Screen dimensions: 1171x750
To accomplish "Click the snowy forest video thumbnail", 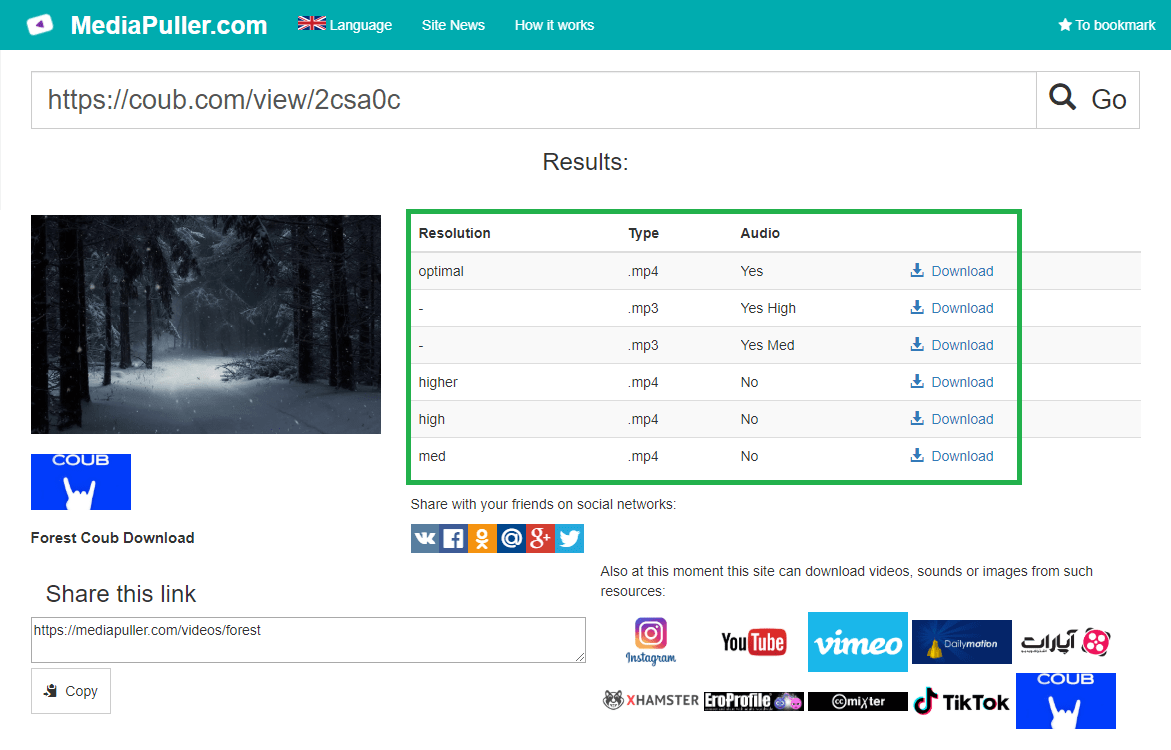I will click(x=205, y=324).
